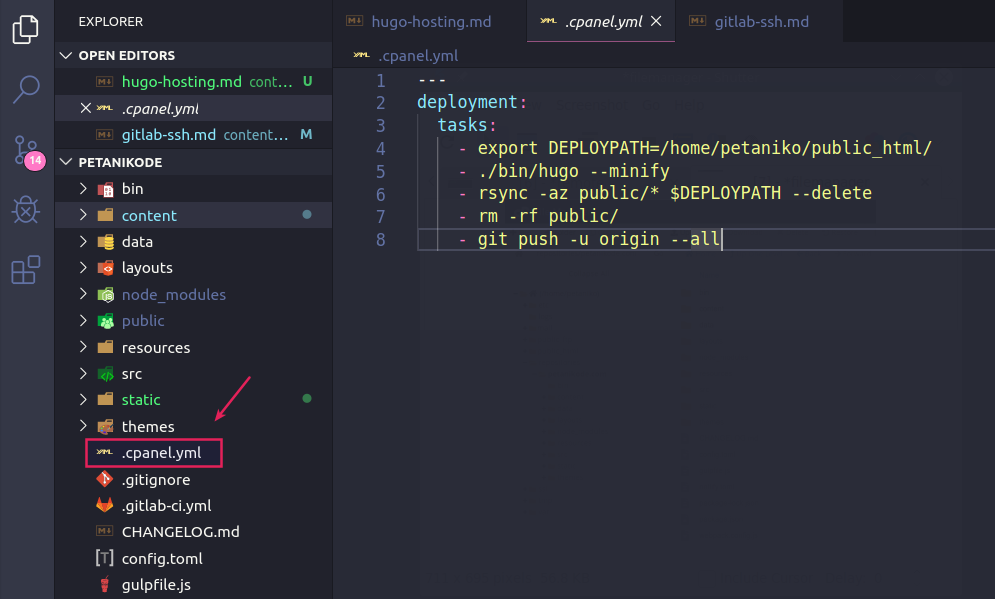Close the .cpanel.yml editor tab
The height and width of the screenshot is (599, 995).
click(x=655, y=21)
